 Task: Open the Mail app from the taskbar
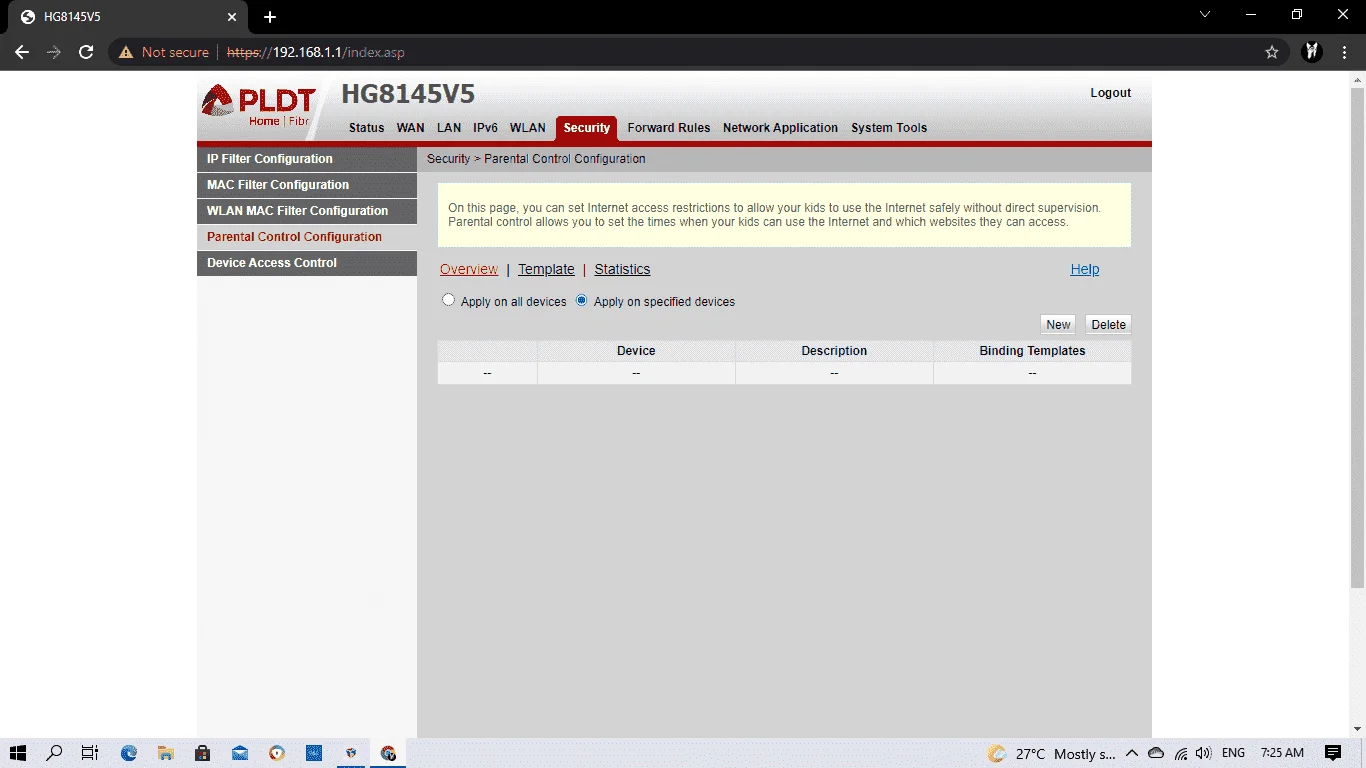pyautogui.click(x=240, y=753)
